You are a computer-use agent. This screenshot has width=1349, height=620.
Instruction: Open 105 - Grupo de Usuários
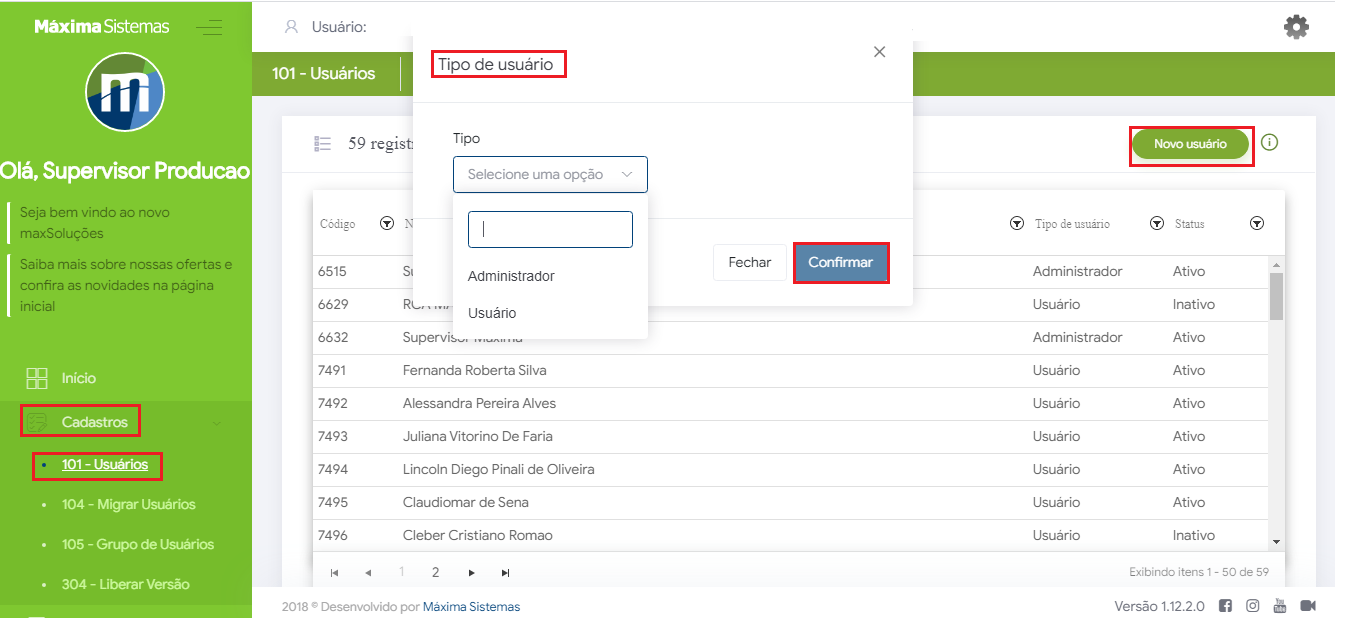(x=138, y=544)
